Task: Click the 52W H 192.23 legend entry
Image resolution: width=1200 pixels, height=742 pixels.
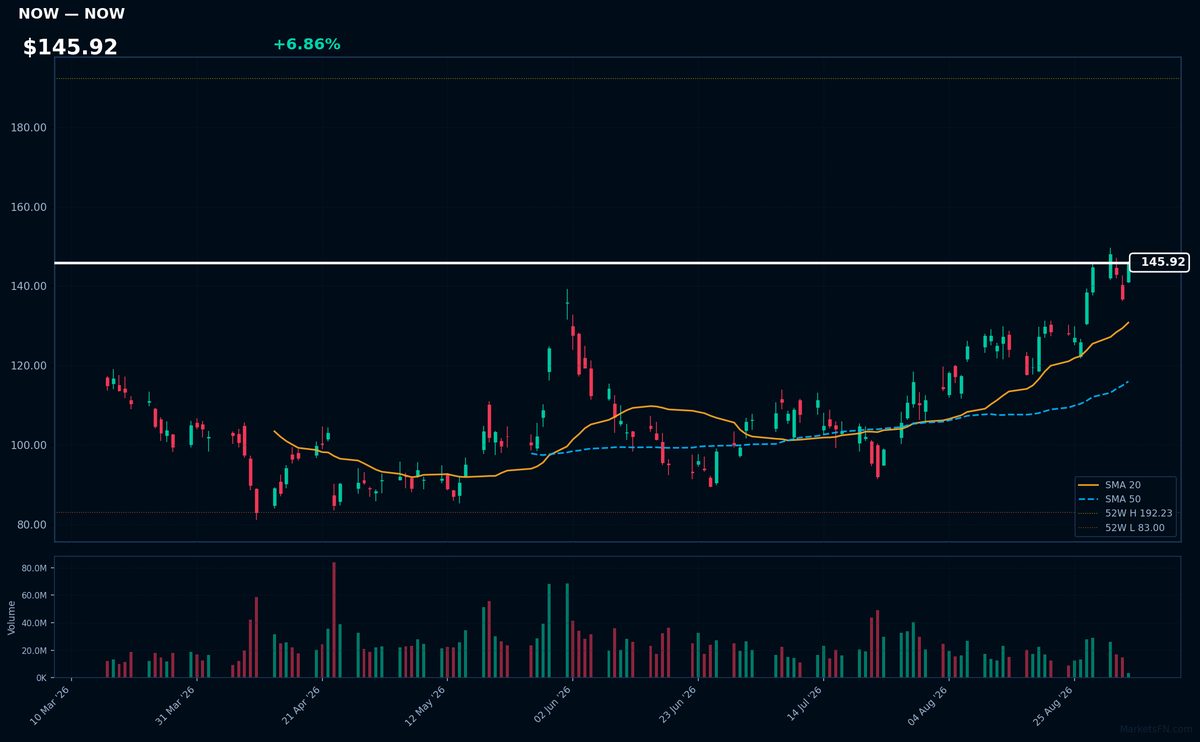Action: pos(1123,513)
